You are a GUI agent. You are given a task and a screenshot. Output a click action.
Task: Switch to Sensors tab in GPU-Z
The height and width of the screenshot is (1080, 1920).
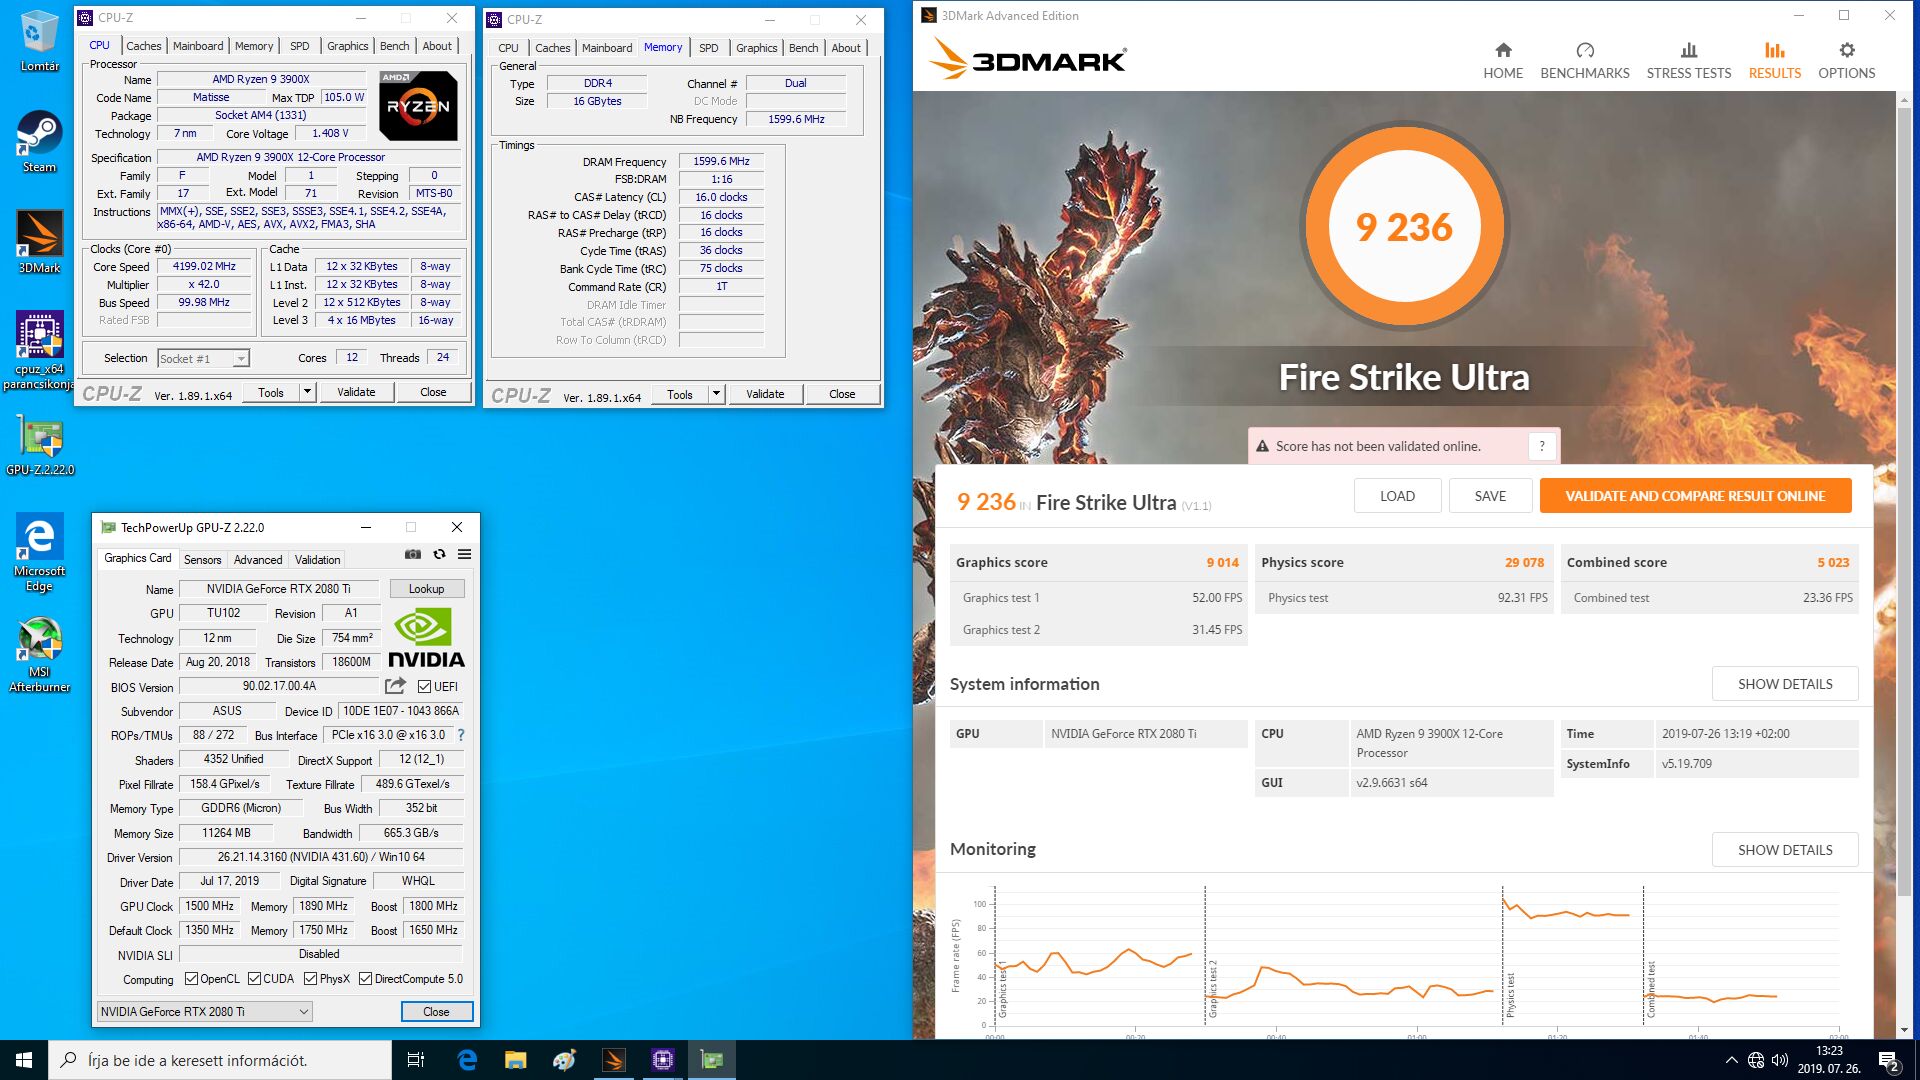coord(202,560)
